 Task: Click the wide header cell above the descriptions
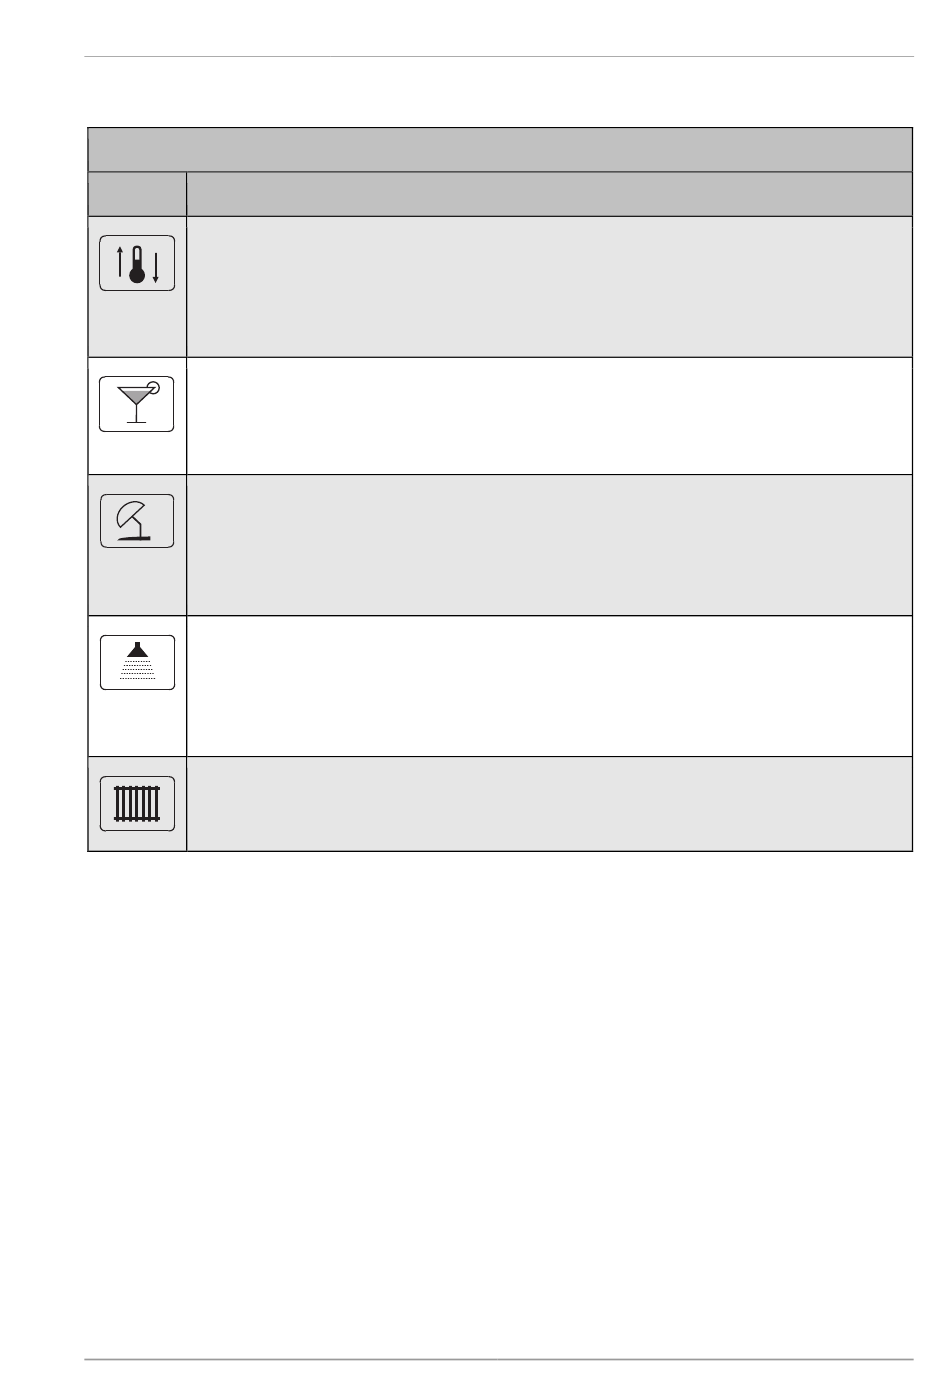tap(549, 194)
